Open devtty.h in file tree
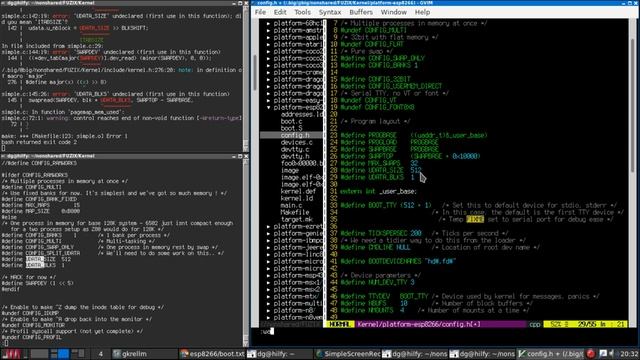 pyautogui.click(x=295, y=156)
